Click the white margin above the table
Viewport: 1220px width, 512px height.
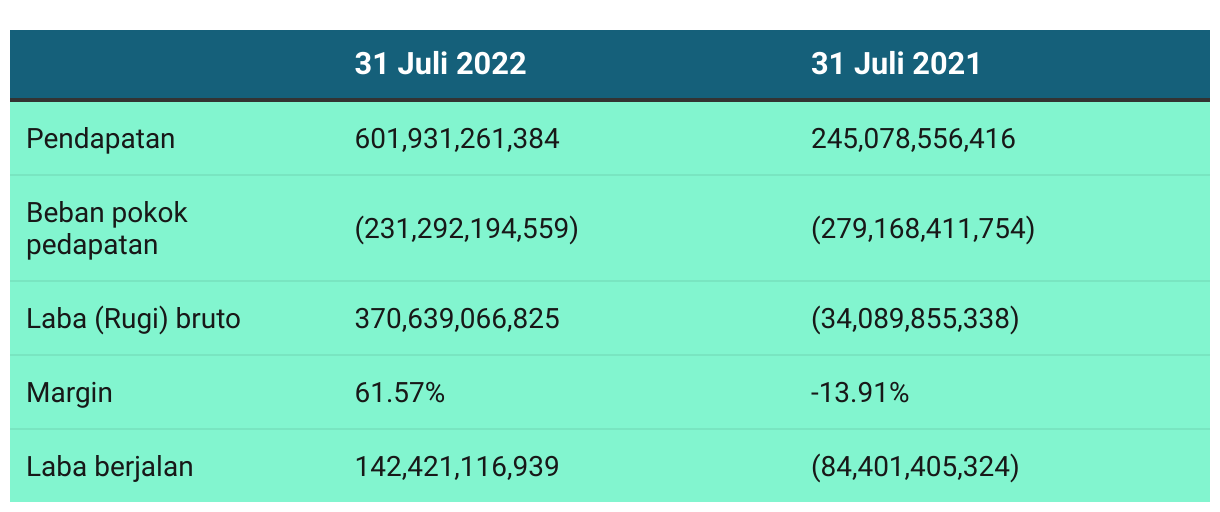click(x=610, y=14)
